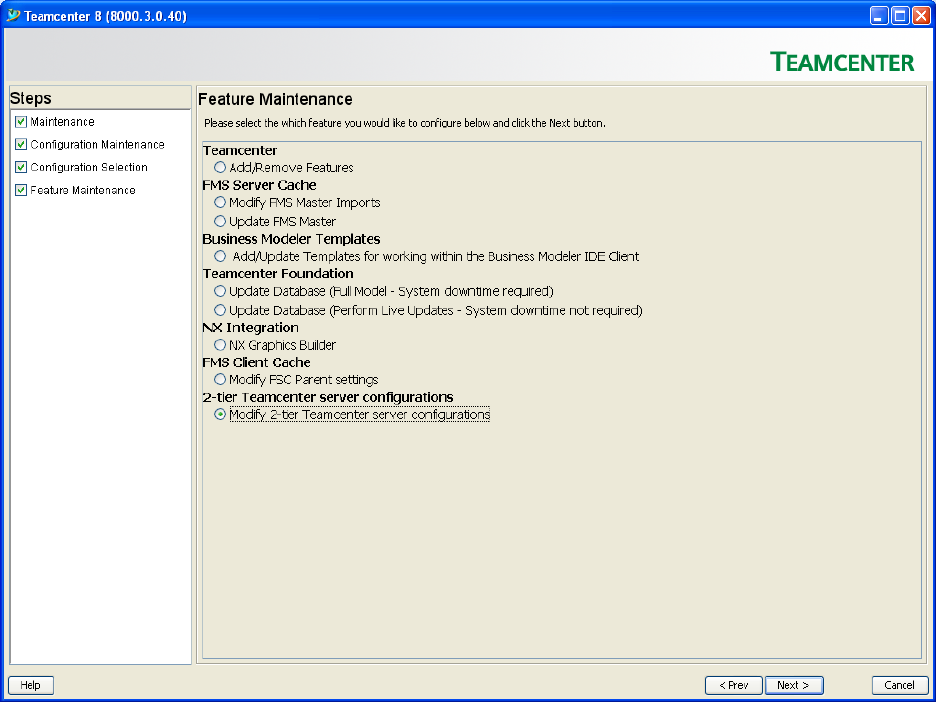Click the 'Please select the which feature' instruction text
The width and height of the screenshot is (936, 702).
[x=405, y=124]
